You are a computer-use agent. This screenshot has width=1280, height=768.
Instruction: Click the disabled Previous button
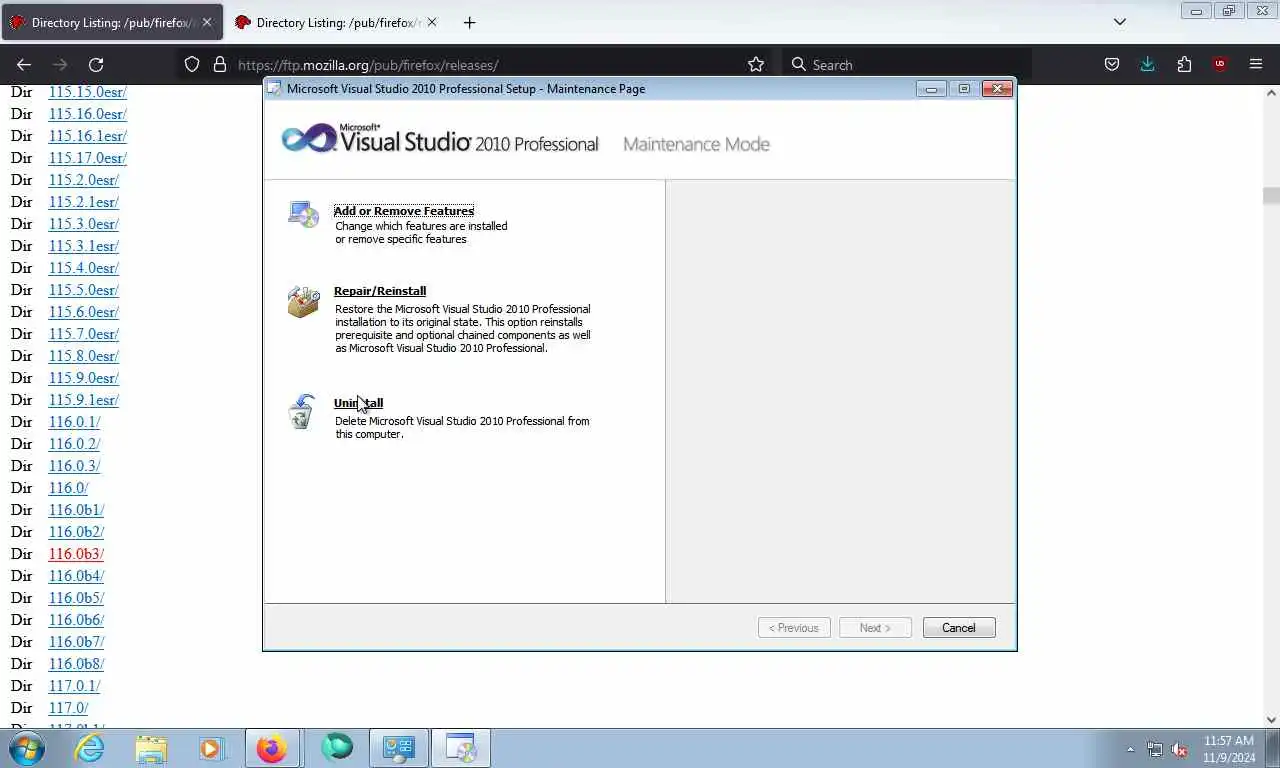(x=794, y=628)
